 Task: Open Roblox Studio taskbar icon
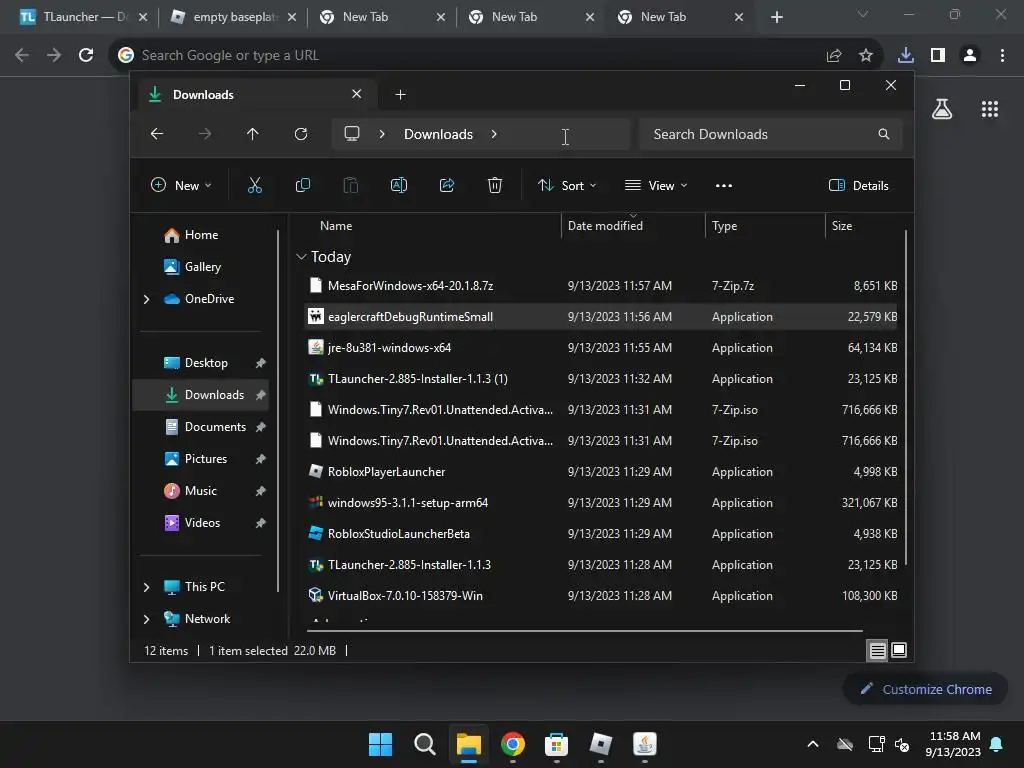point(601,744)
